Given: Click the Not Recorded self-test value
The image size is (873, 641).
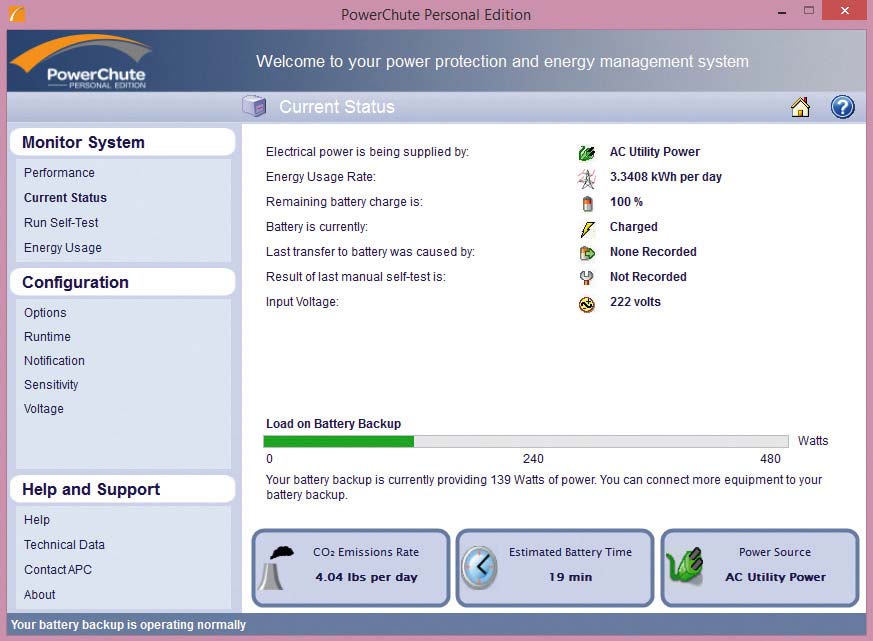Looking at the screenshot, I should tap(648, 277).
